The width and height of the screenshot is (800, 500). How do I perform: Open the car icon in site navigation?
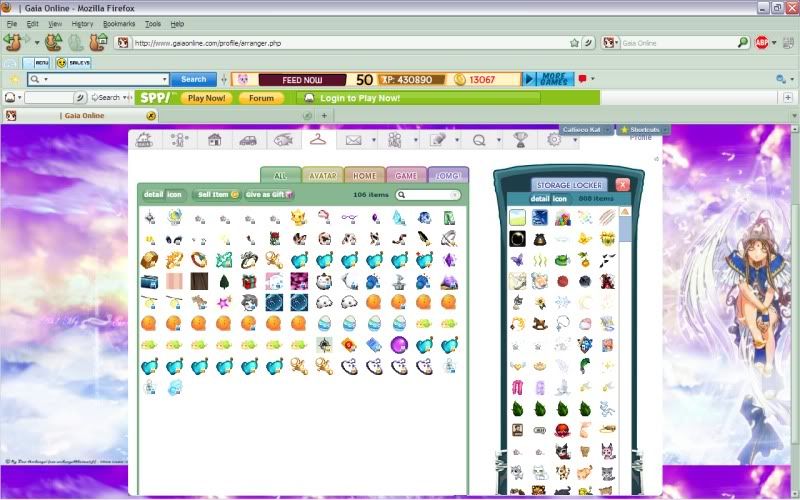248,140
